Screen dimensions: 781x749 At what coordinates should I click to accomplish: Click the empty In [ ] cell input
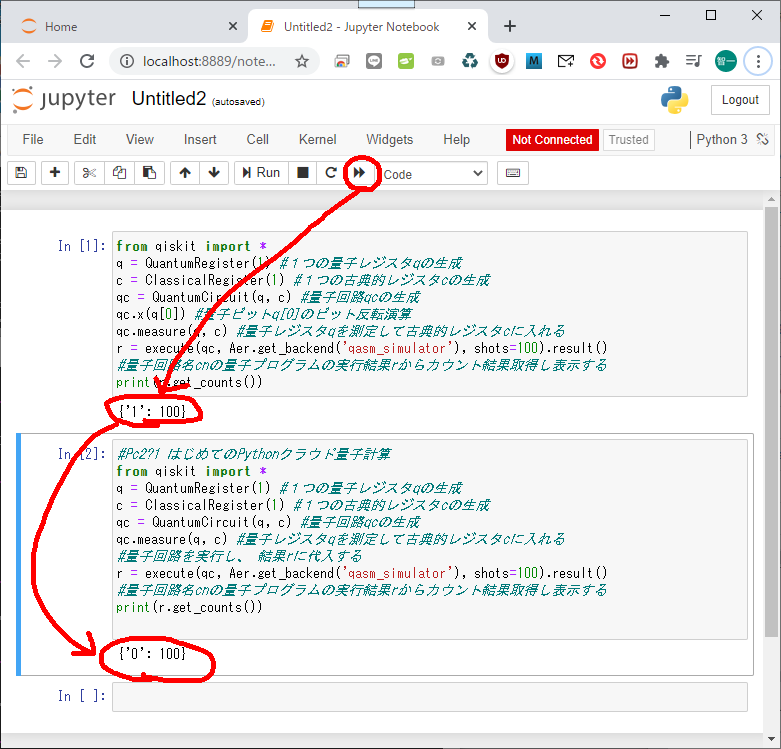429,696
